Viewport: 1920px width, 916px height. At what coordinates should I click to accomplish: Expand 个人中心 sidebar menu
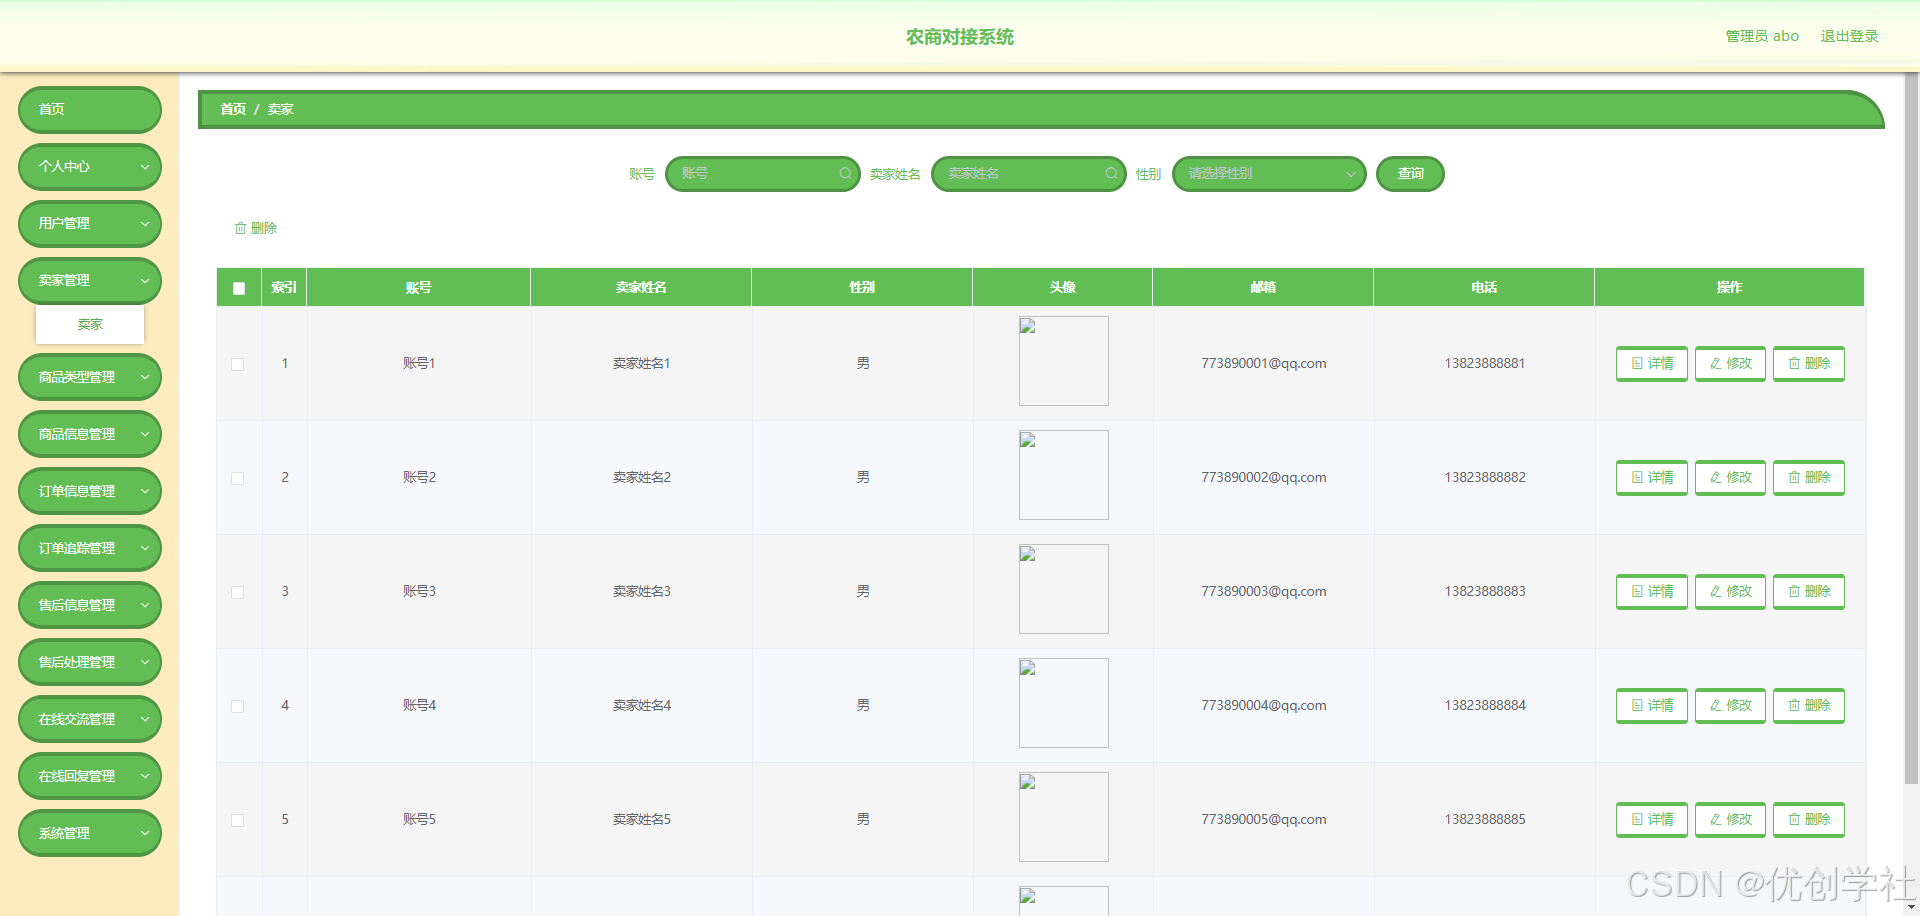tap(90, 167)
